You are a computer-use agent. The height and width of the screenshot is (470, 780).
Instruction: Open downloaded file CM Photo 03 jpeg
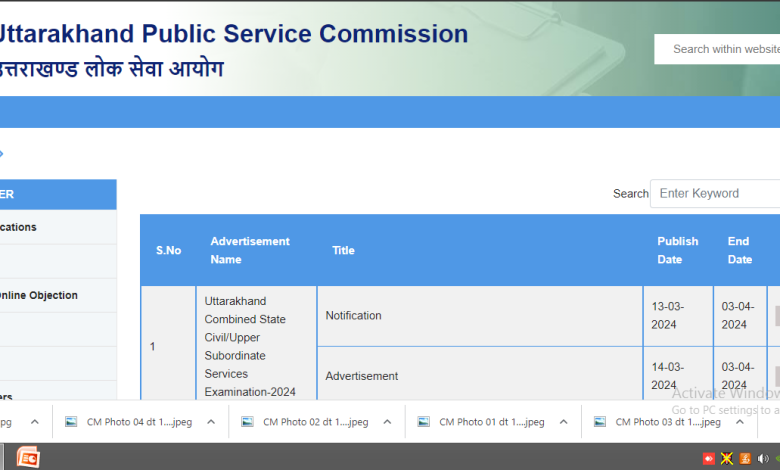click(x=668, y=422)
